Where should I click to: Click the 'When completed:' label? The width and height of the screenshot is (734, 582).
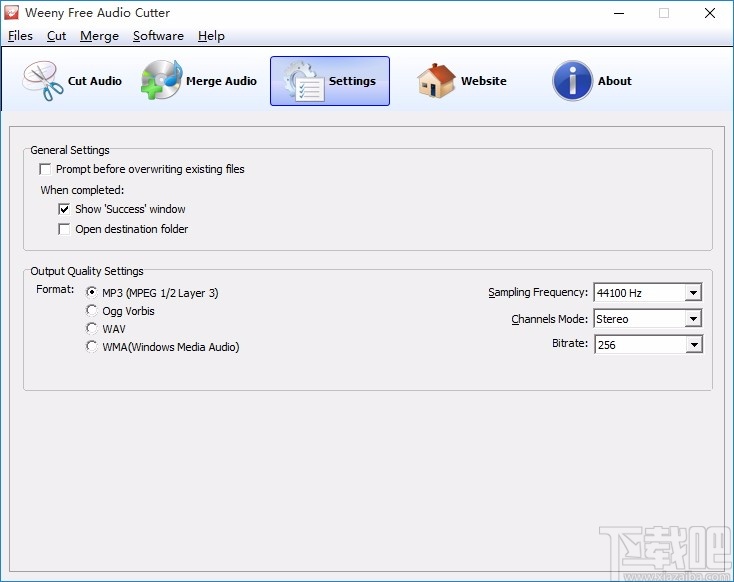(x=82, y=190)
